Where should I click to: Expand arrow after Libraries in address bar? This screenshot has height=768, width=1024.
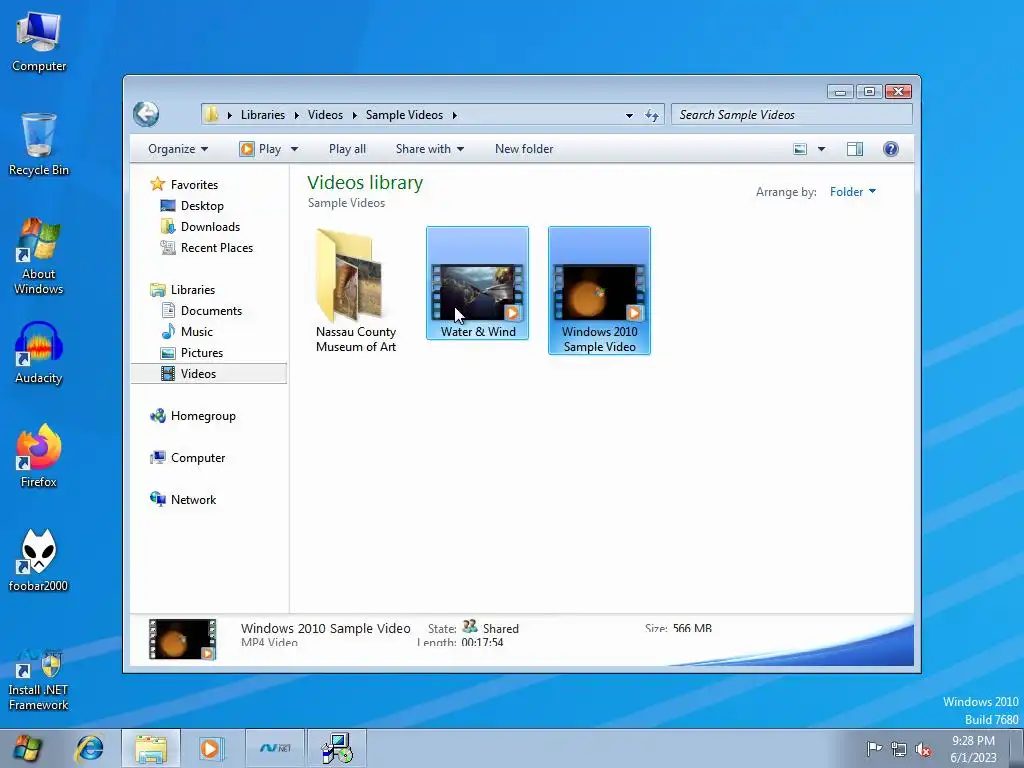coord(296,116)
